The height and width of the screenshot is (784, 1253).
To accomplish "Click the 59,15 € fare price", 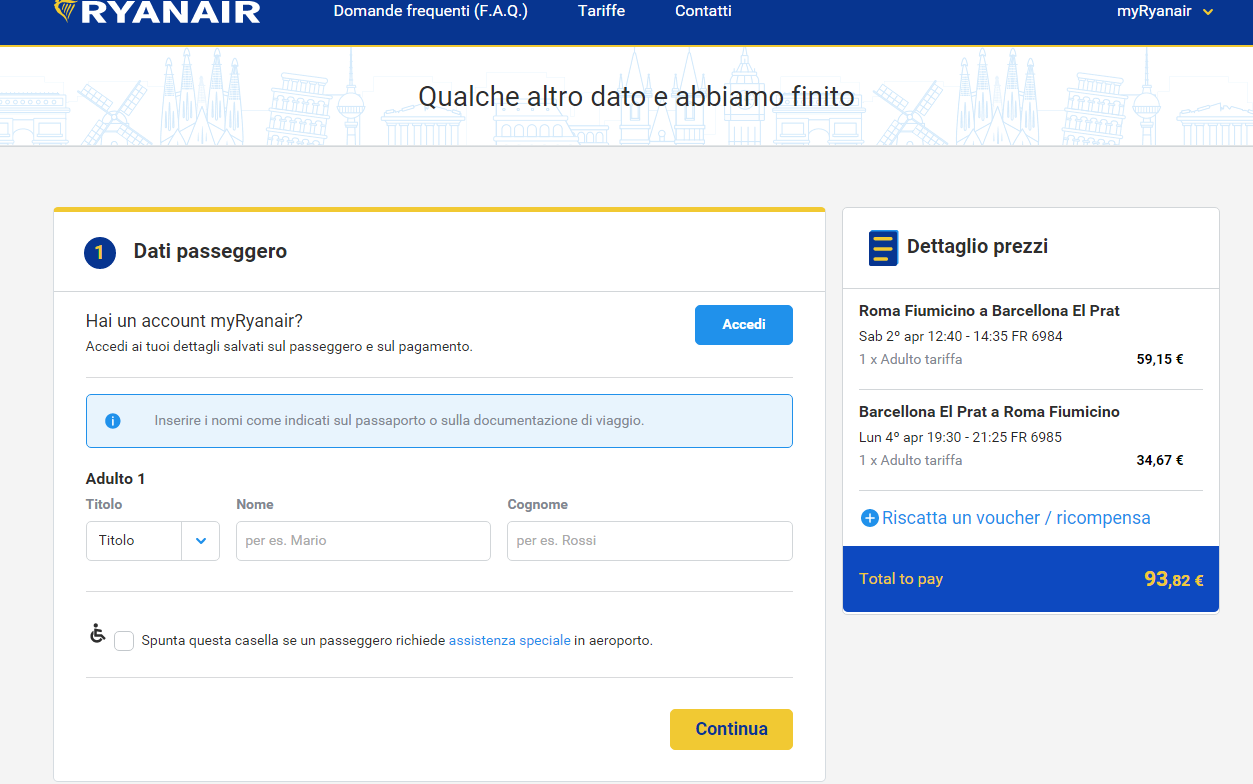I will click(x=1160, y=359).
